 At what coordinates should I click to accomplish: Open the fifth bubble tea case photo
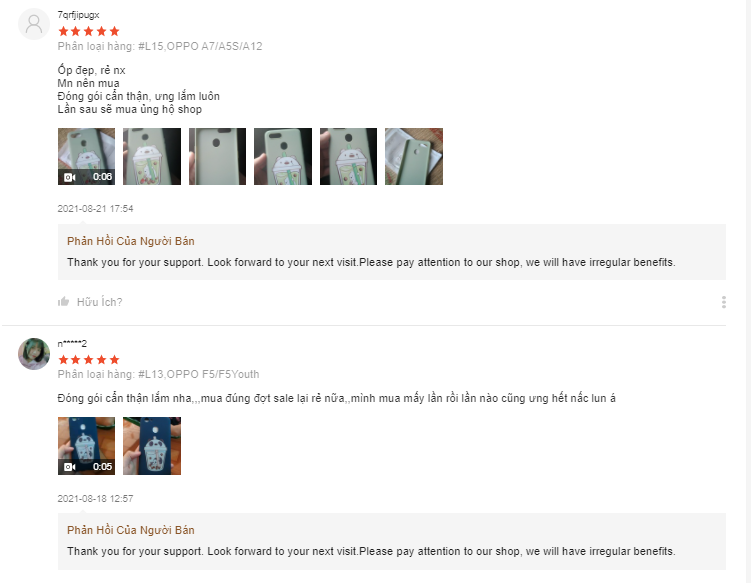tap(348, 156)
